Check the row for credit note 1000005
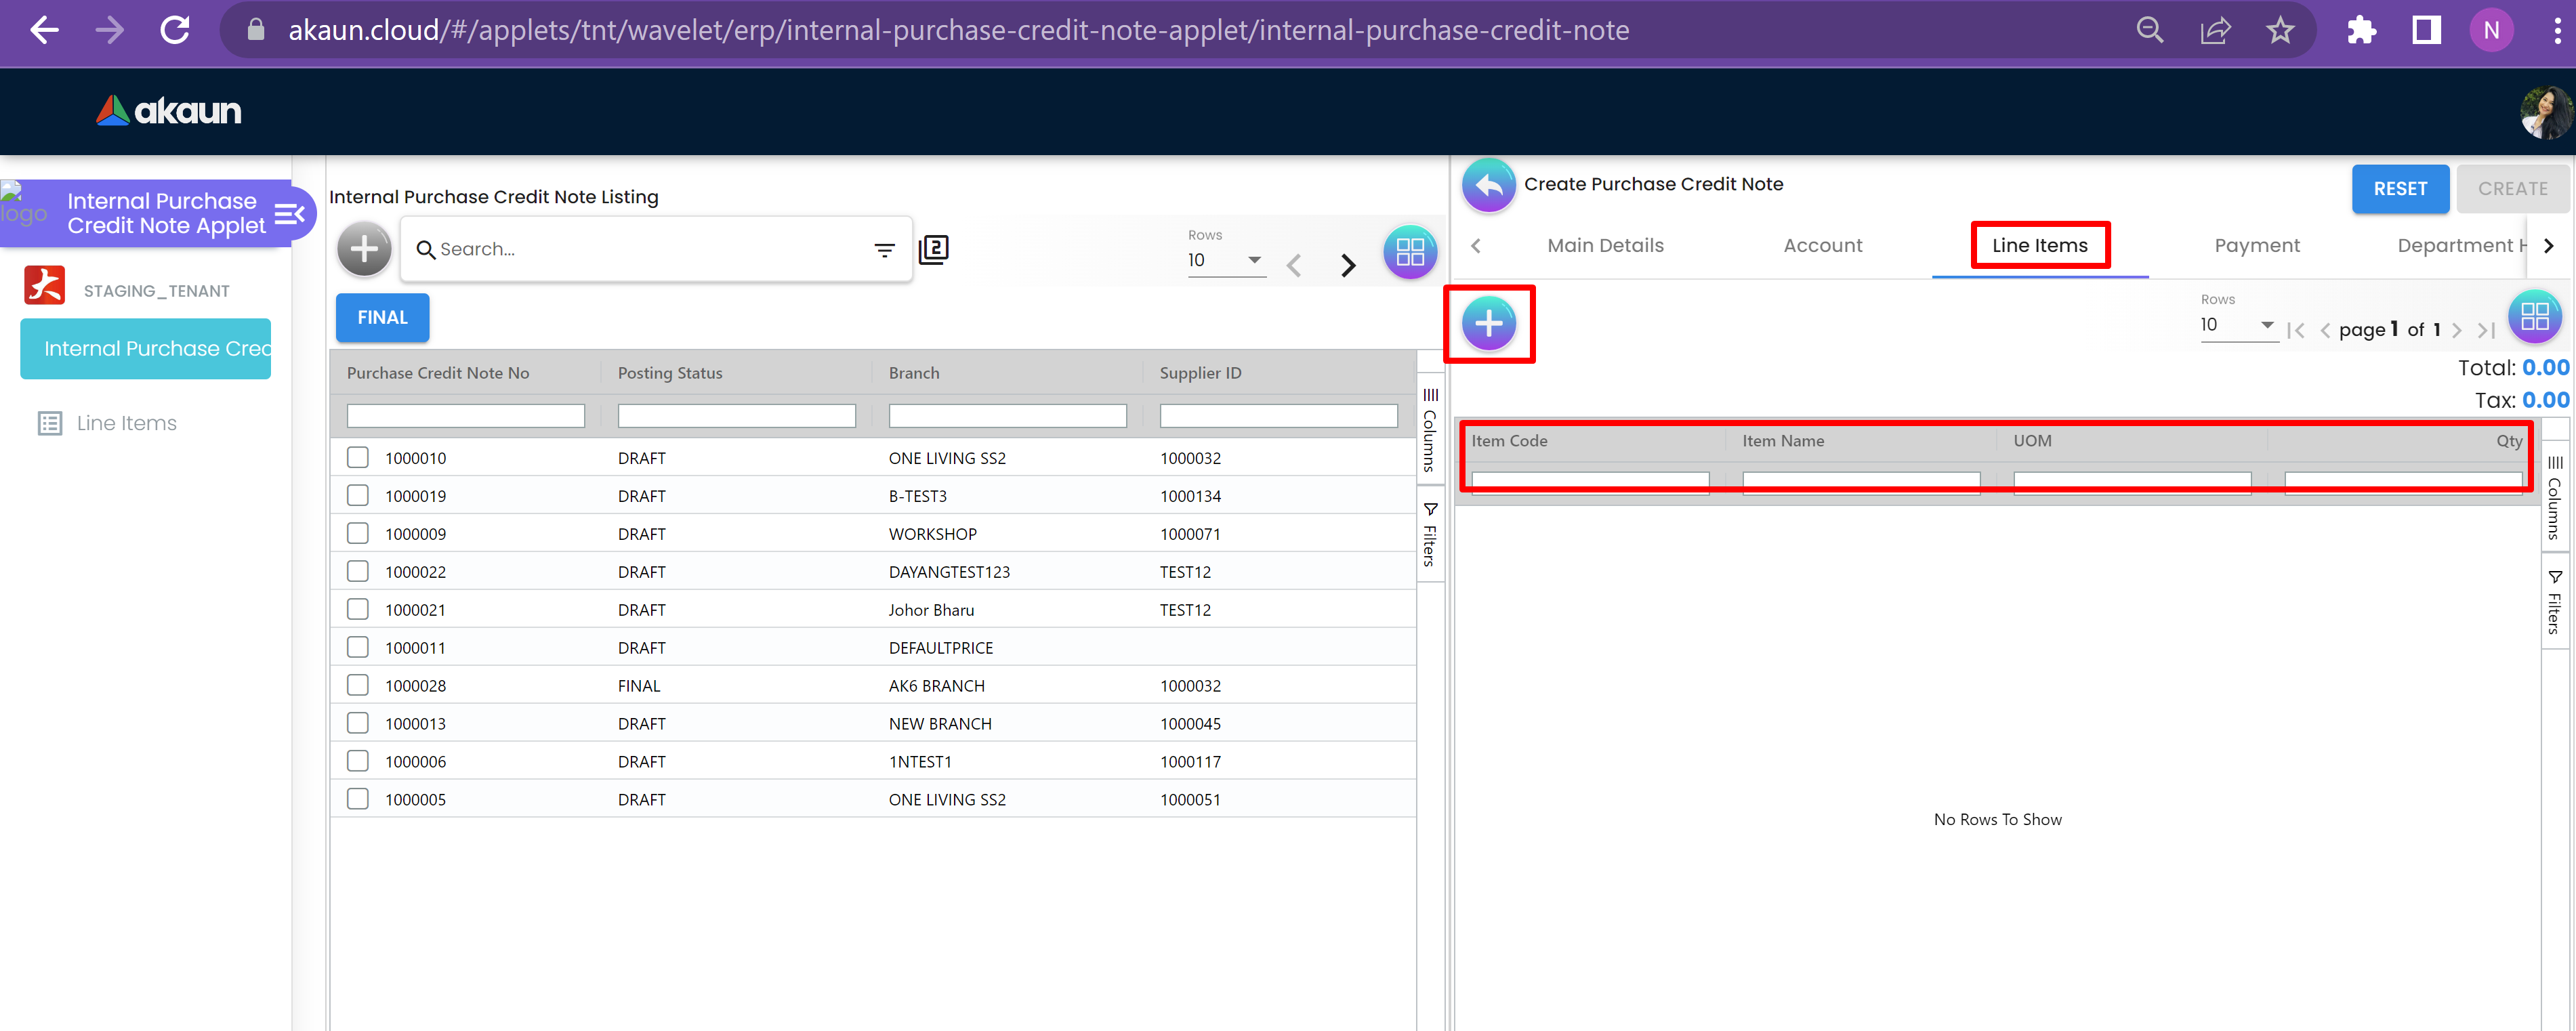 coord(358,799)
